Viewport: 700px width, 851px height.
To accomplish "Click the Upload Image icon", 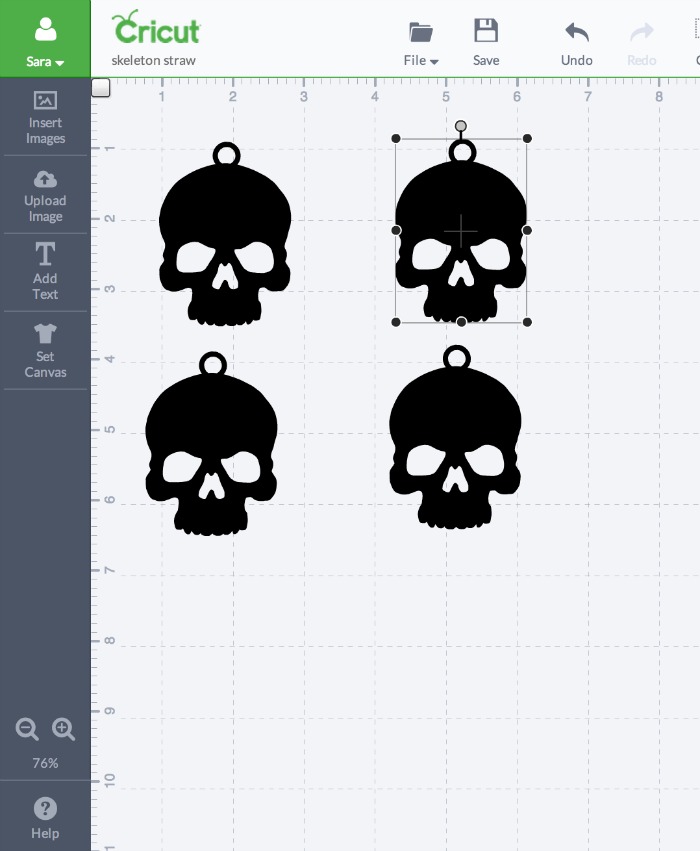I will pyautogui.click(x=45, y=180).
